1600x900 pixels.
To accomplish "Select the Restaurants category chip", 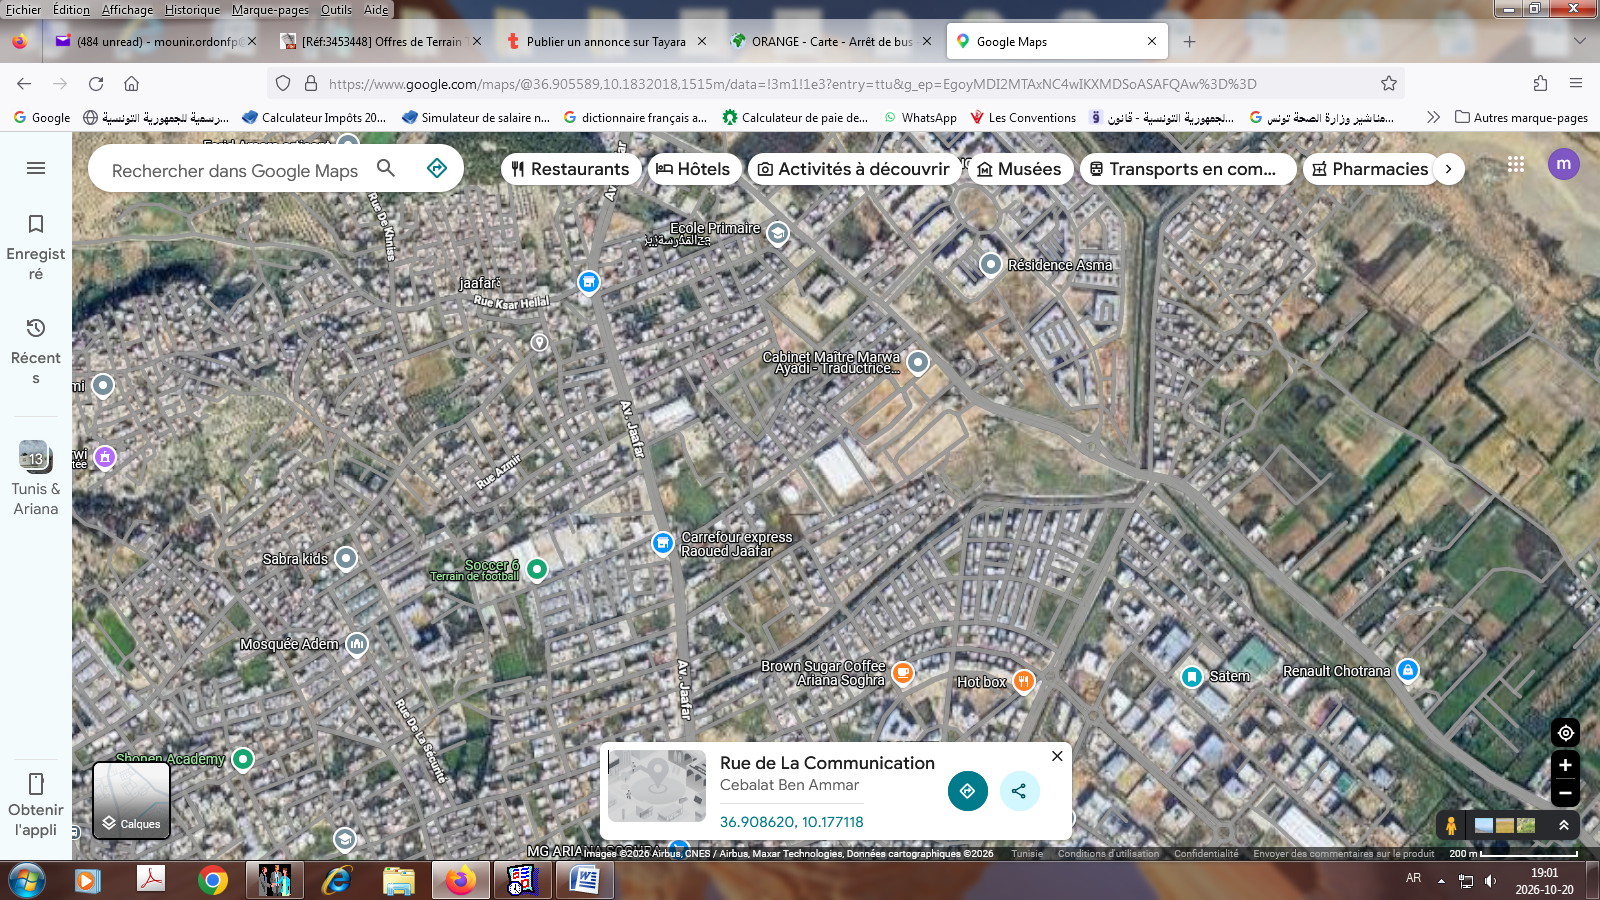I will coord(571,169).
